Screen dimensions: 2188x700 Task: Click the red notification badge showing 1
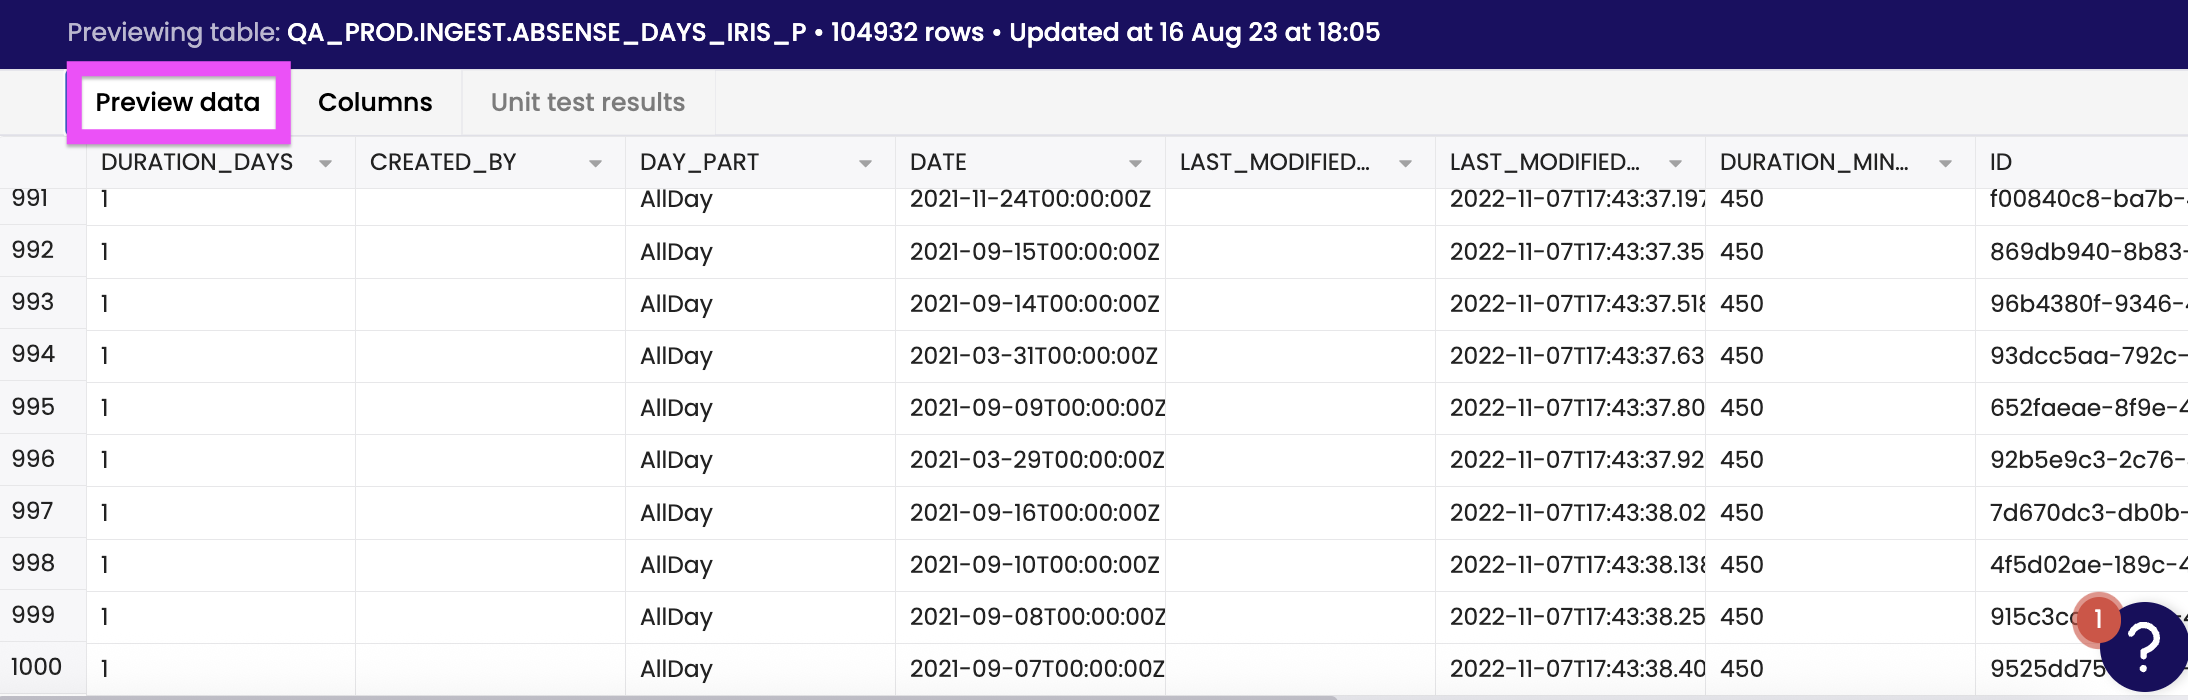click(2097, 619)
